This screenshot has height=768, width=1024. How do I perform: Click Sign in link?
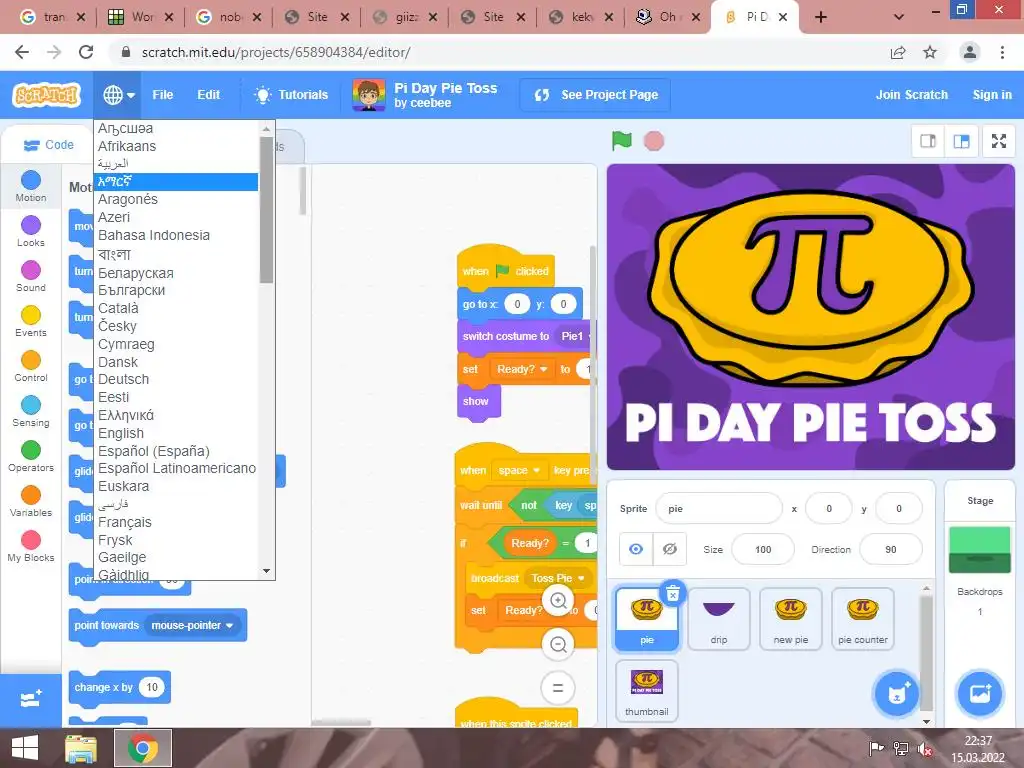(x=992, y=95)
